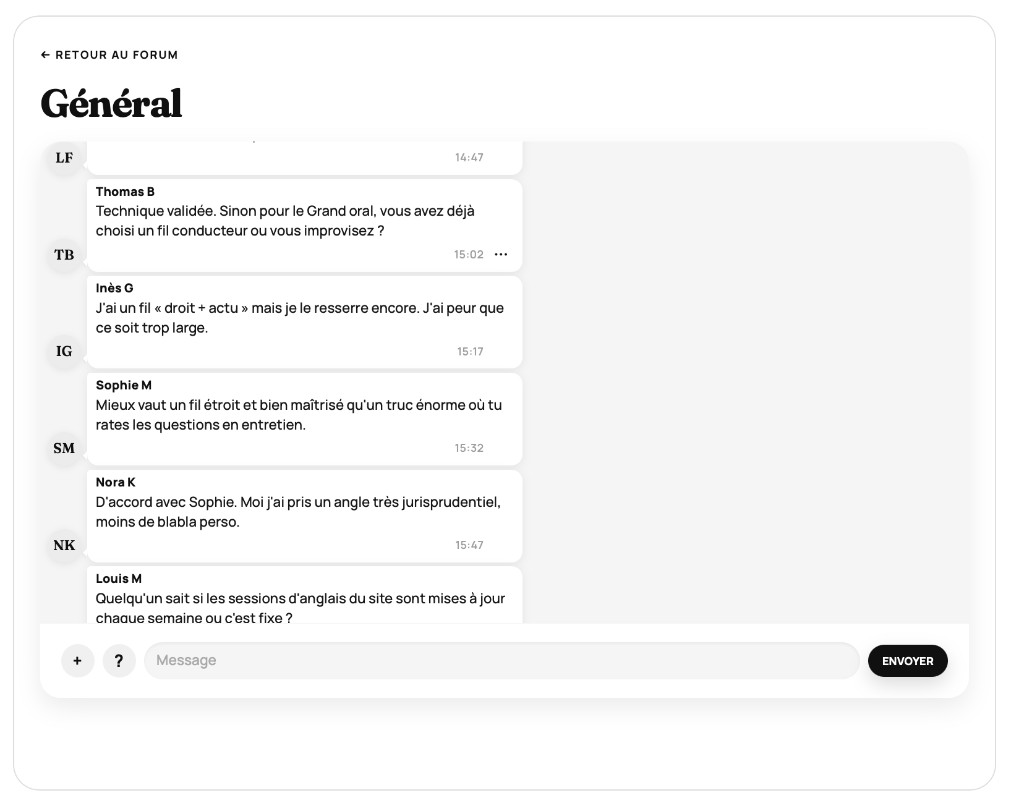Select the Louis M author name
This screenshot has width=1024, height=811.
(x=119, y=579)
